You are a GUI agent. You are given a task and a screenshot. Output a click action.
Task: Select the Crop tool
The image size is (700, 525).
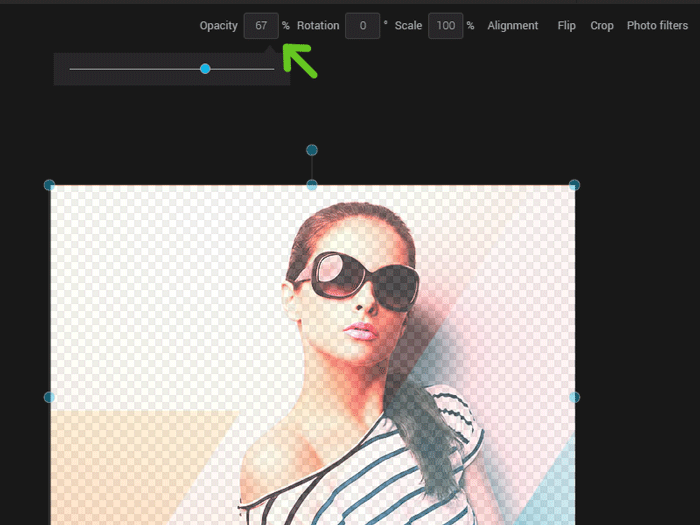point(602,26)
